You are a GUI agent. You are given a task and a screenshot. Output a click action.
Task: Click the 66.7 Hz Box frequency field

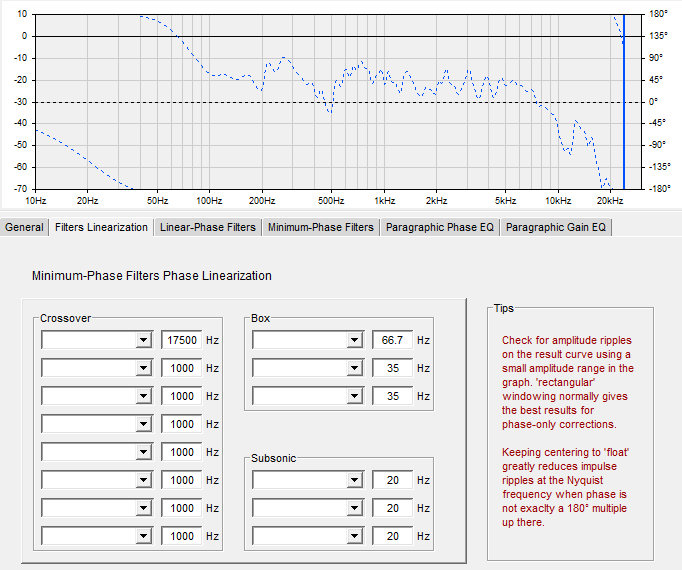point(392,340)
